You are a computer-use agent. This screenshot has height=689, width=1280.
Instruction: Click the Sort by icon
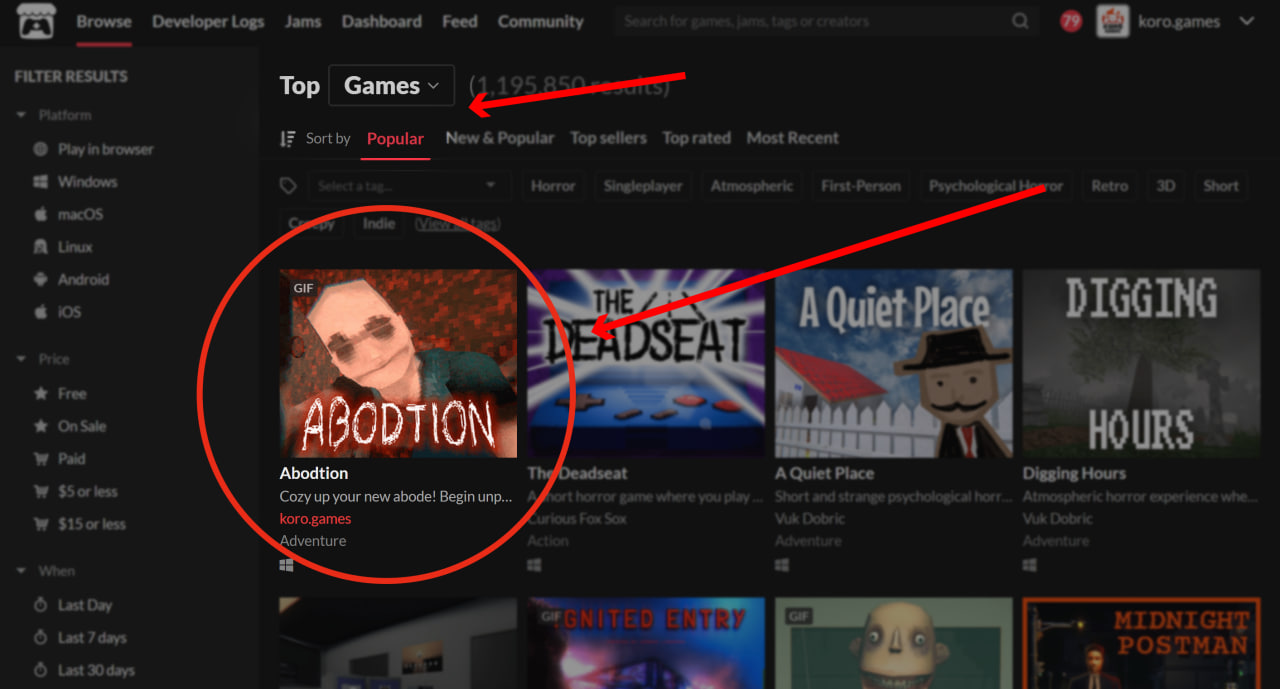288,138
